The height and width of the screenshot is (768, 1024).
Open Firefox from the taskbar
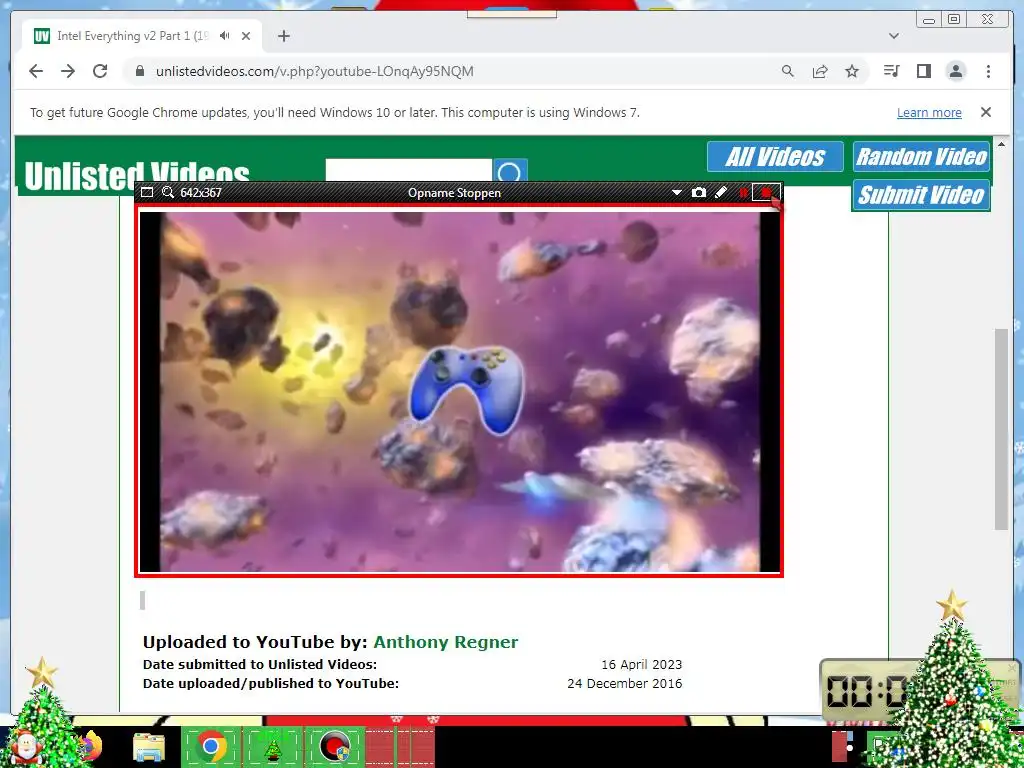(x=91, y=746)
